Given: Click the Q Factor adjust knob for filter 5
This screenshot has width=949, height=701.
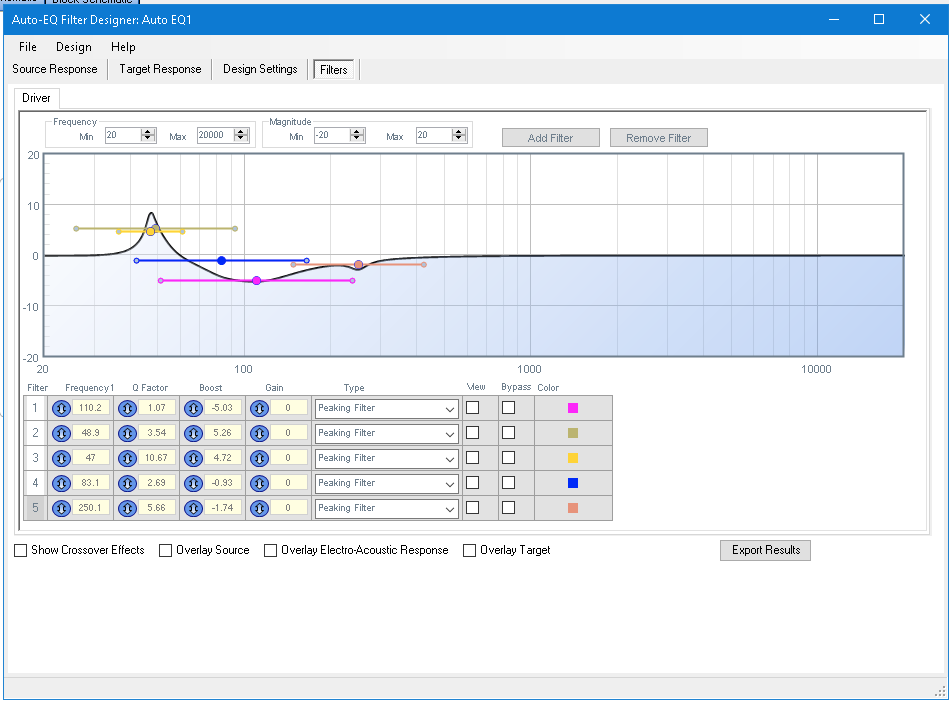Looking at the screenshot, I should pyautogui.click(x=127, y=508).
